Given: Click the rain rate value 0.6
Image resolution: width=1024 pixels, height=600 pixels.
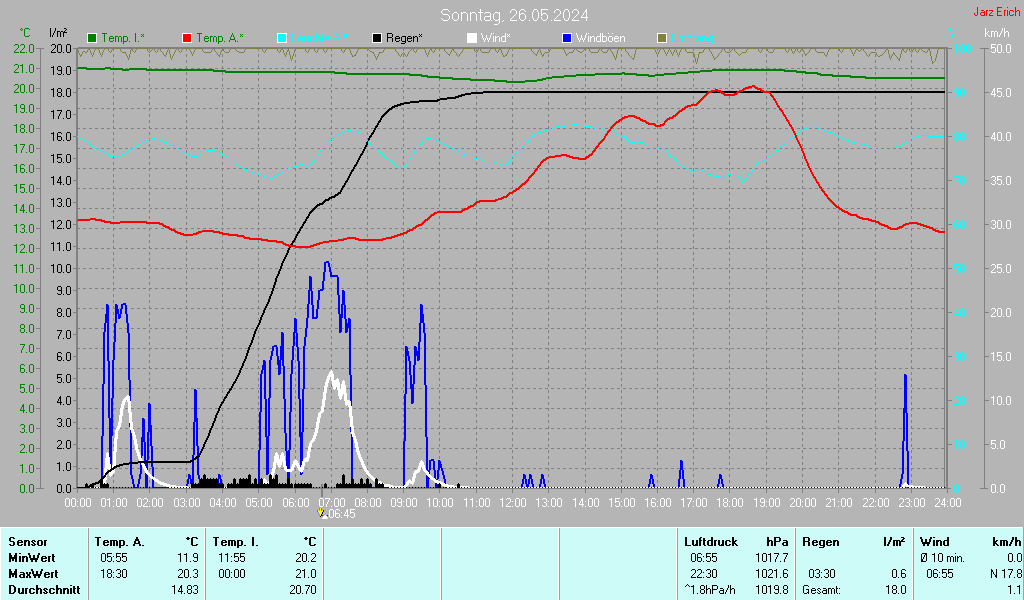Looking at the screenshot, I should click(x=899, y=574).
